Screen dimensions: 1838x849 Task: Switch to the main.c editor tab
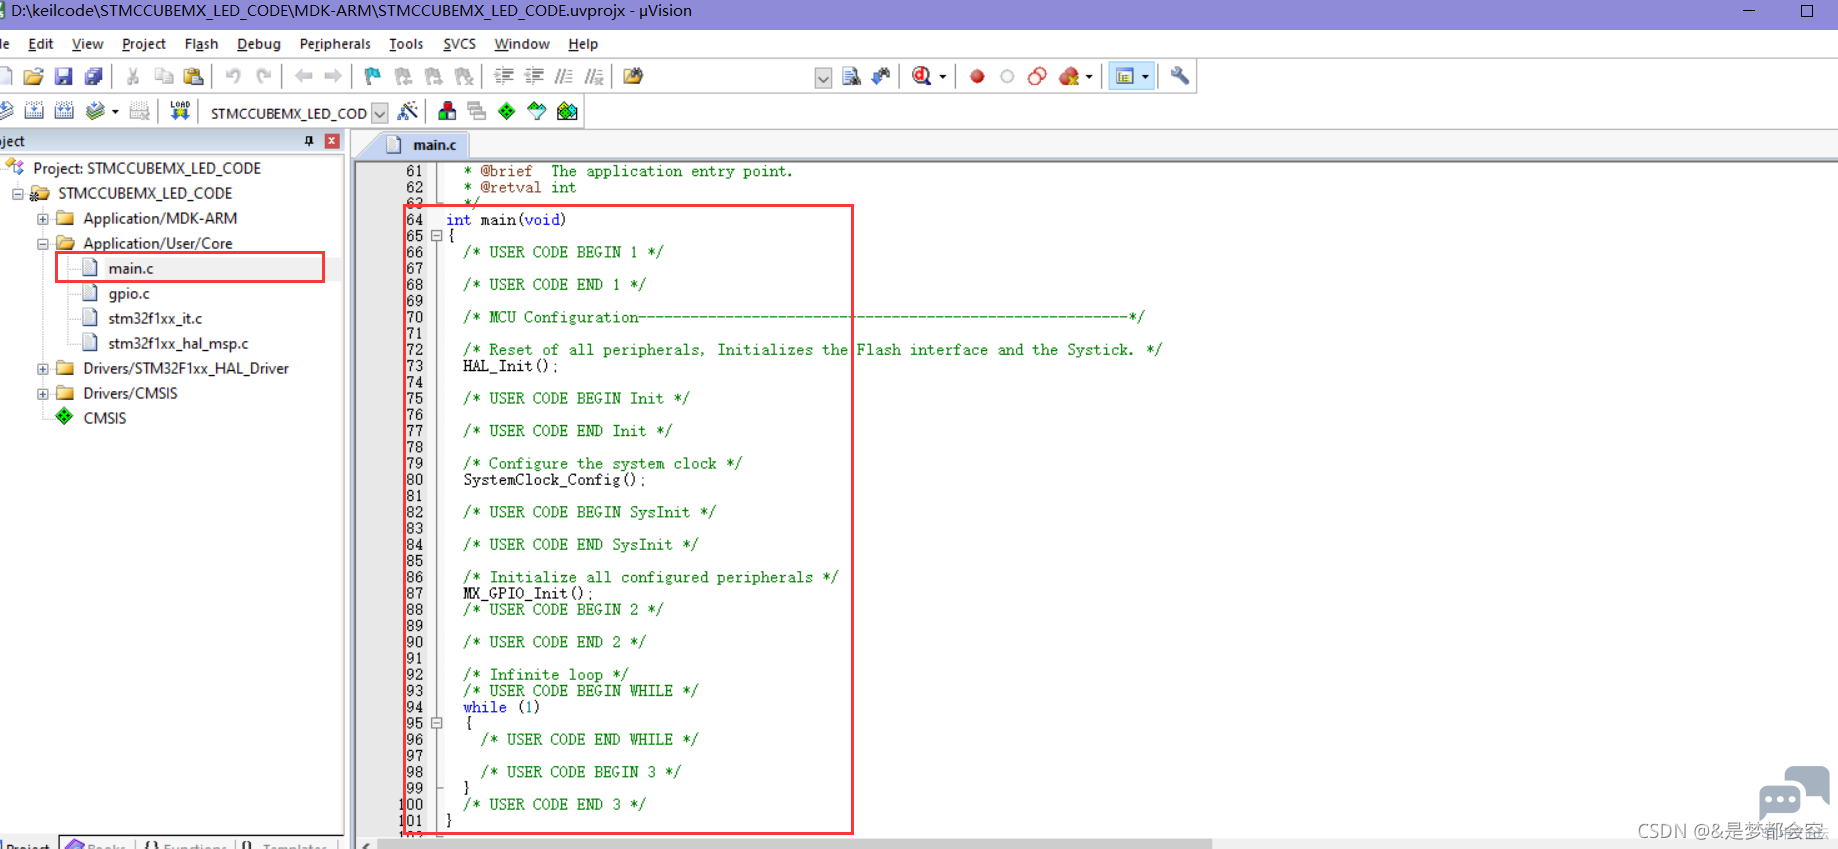click(433, 145)
